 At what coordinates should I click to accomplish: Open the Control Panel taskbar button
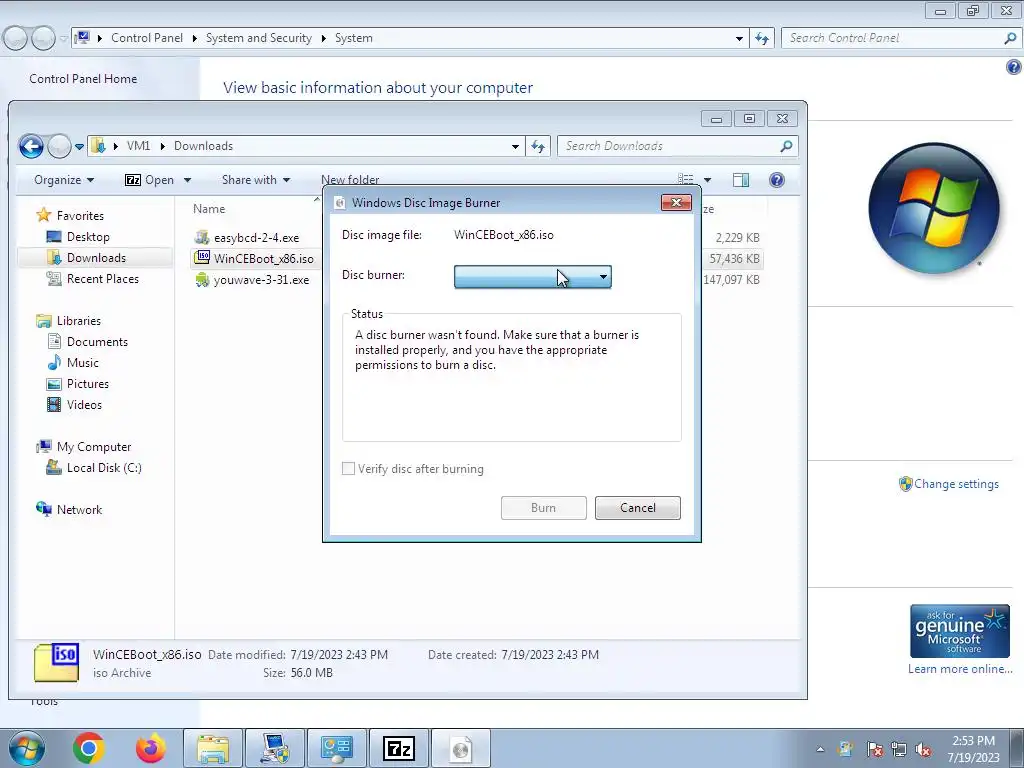[336, 748]
